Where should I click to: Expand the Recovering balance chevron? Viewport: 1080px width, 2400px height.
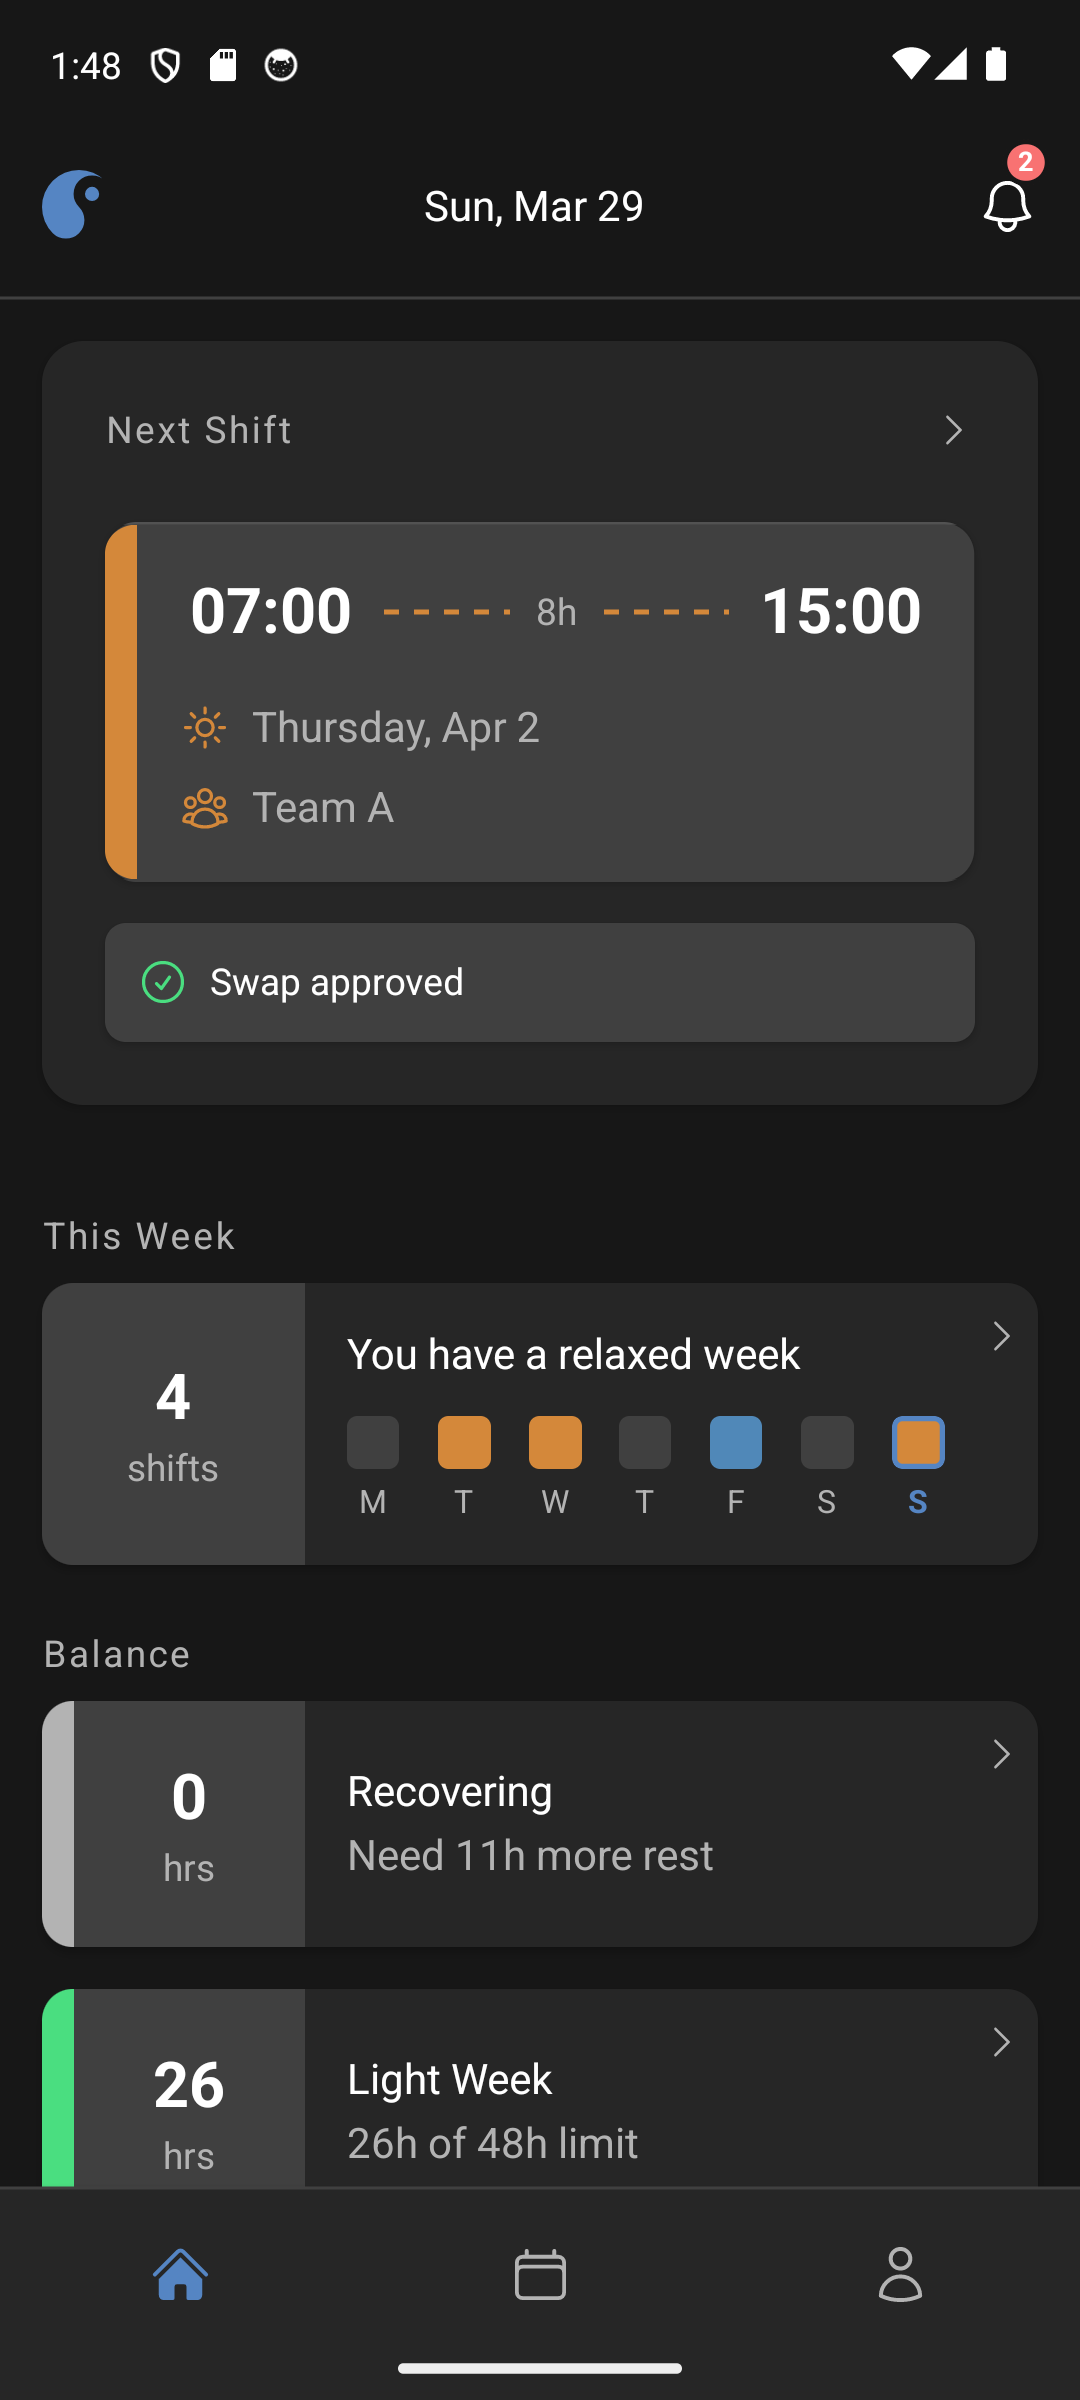tap(1001, 1755)
